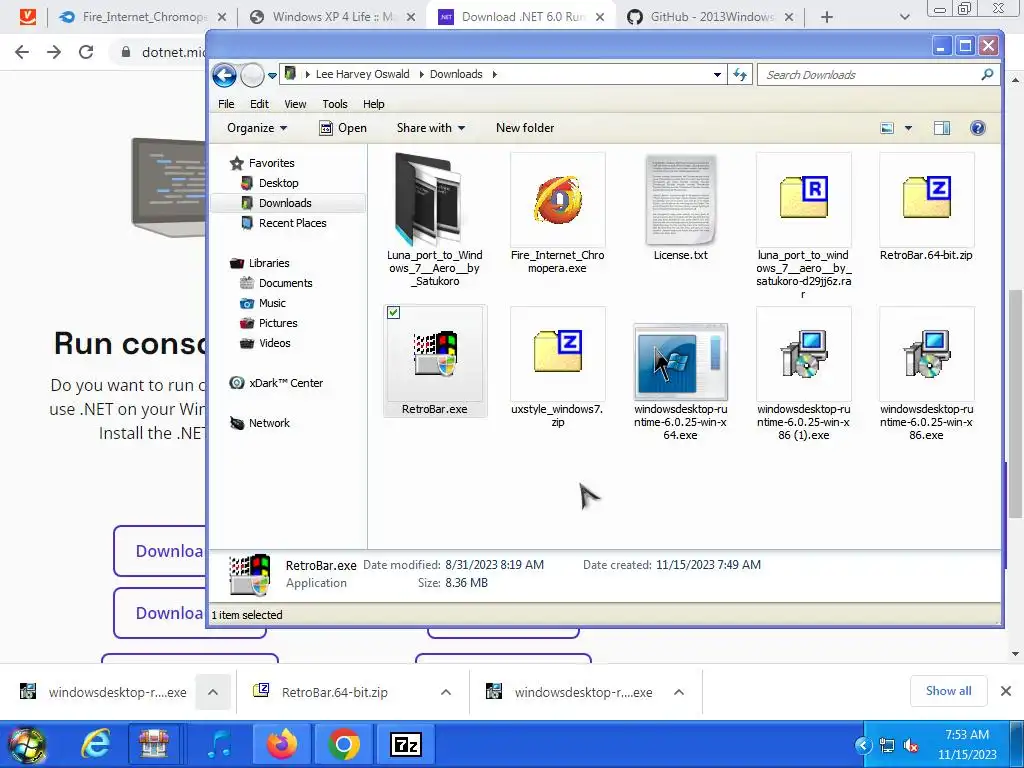Expand the address bar history dropdown
The width and height of the screenshot is (1024, 768).
click(x=717, y=74)
